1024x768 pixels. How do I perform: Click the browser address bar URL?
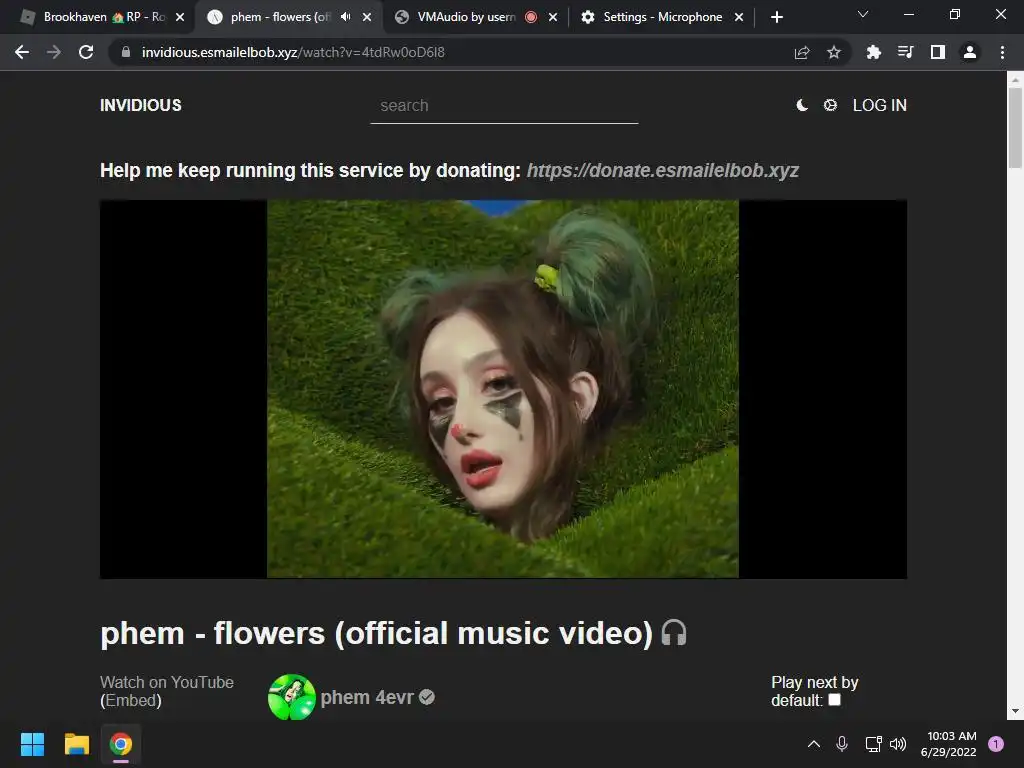tap(293, 52)
